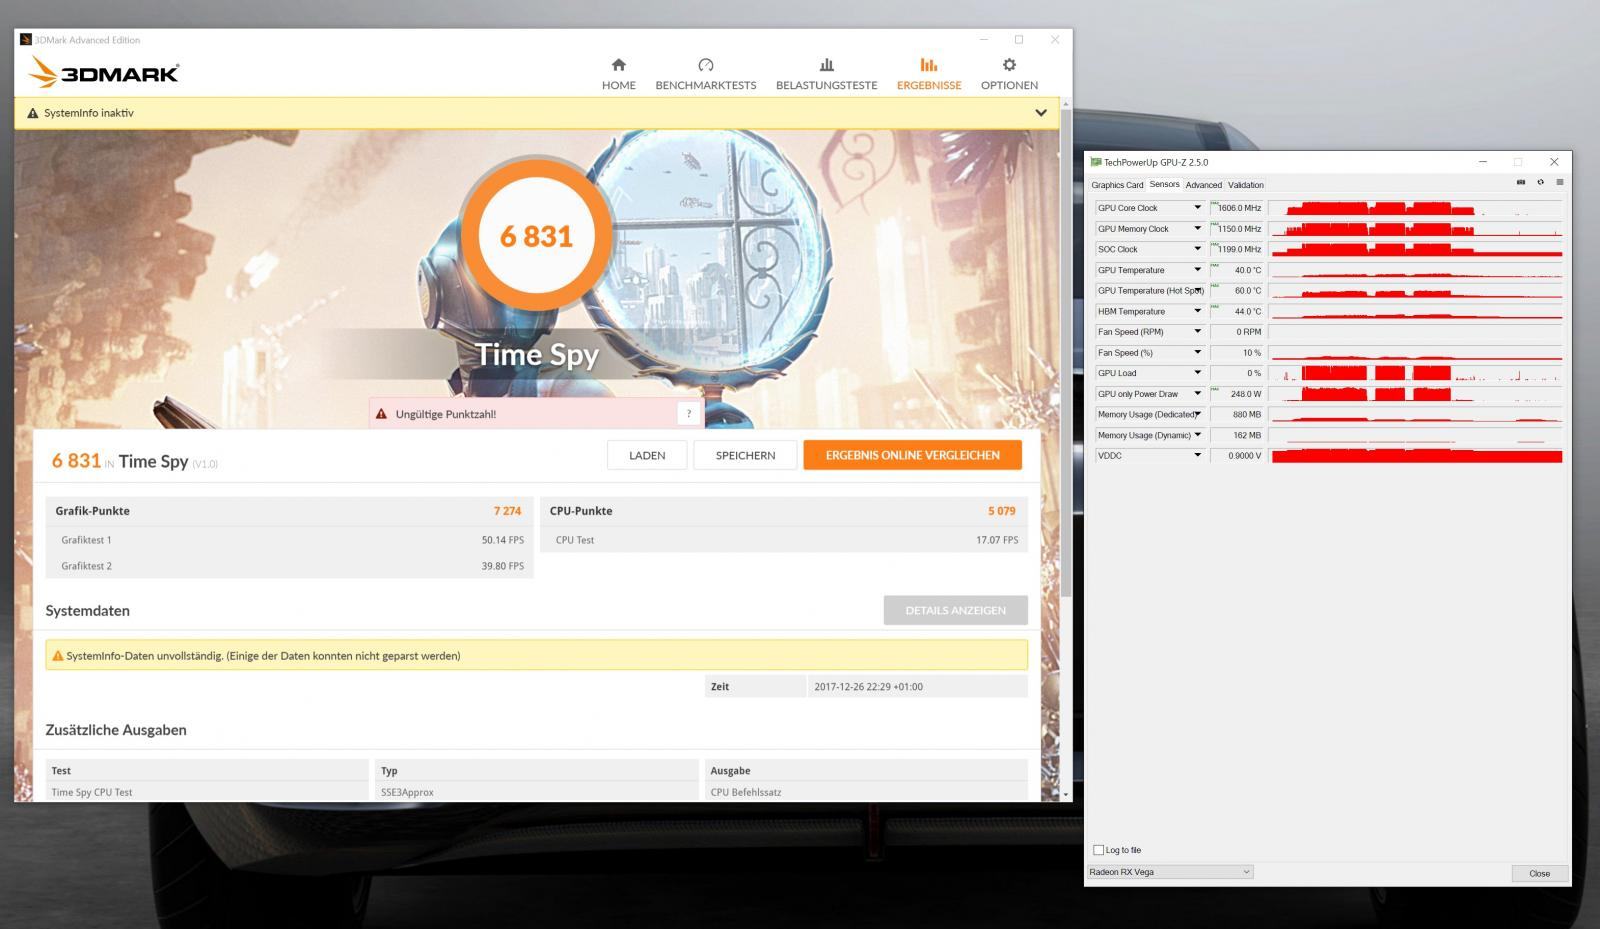Image resolution: width=1600 pixels, height=929 pixels.
Task: Open GPU only Power Draw dropdown
Action: click(x=1197, y=394)
